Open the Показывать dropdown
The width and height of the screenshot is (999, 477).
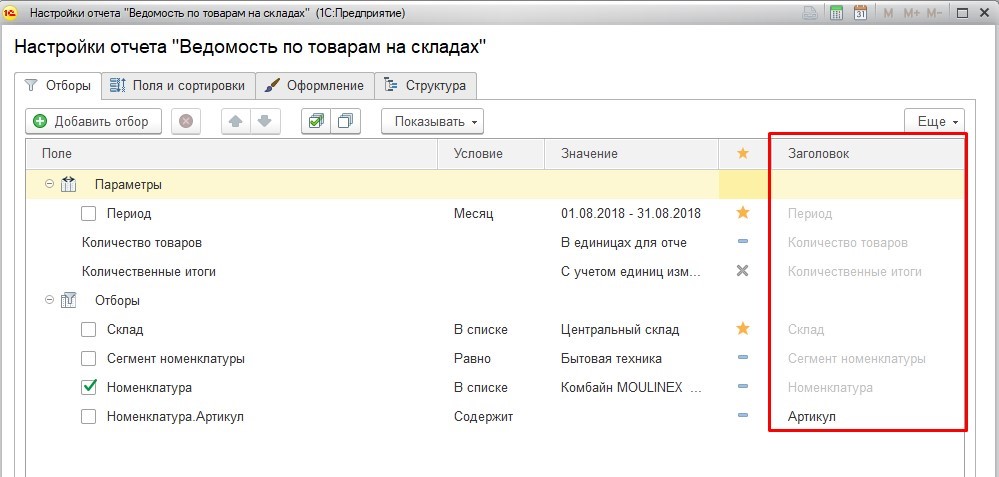[x=432, y=121]
